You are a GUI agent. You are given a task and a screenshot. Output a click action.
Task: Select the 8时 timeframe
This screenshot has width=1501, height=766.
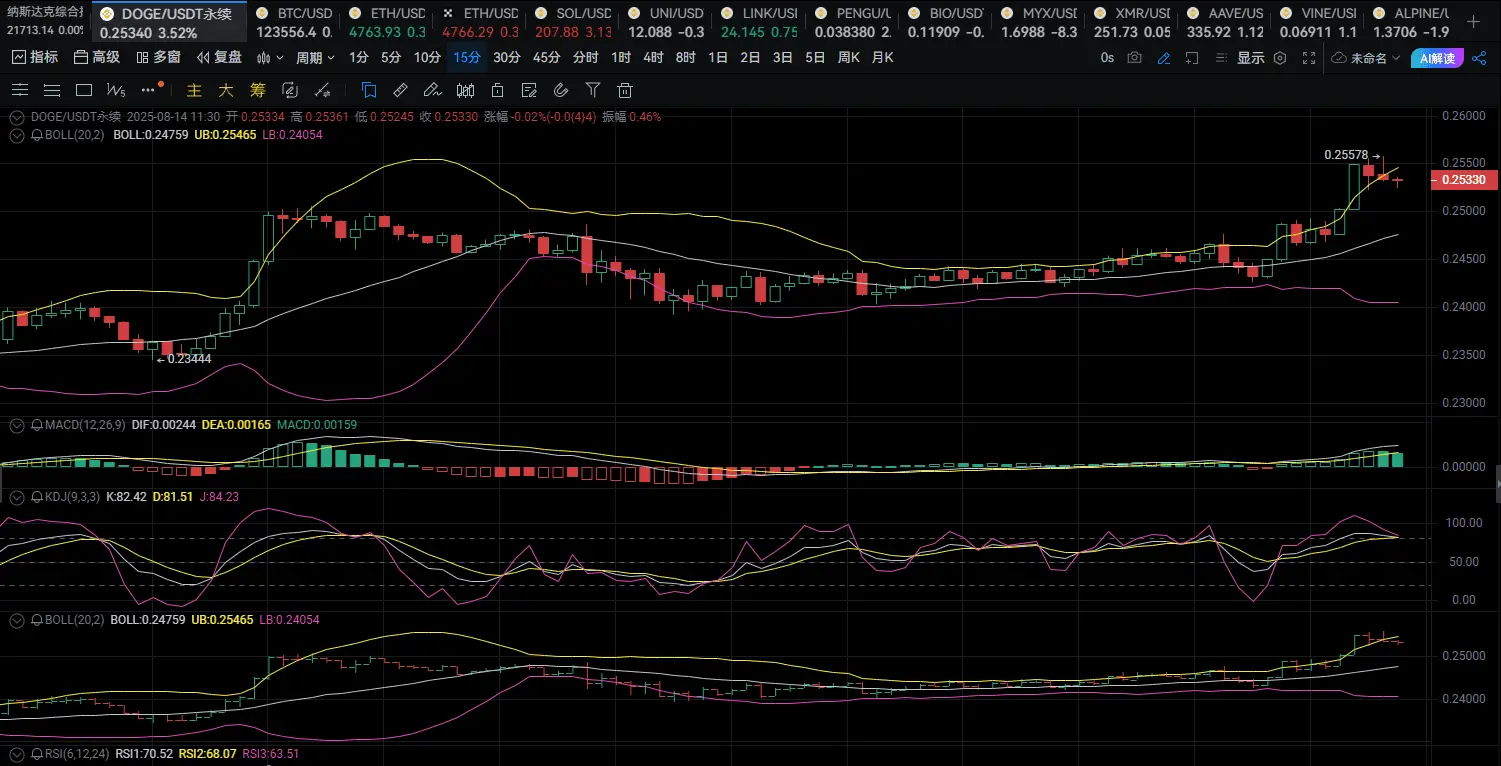click(x=685, y=57)
